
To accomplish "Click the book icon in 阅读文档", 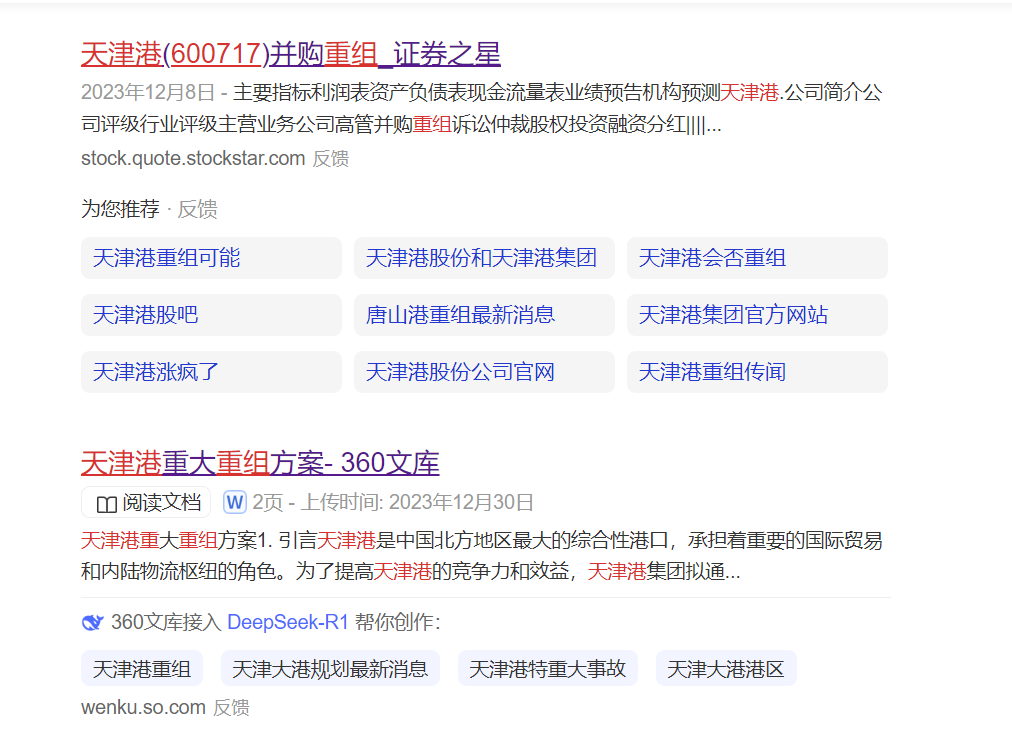I will click(x=106, y=504).
